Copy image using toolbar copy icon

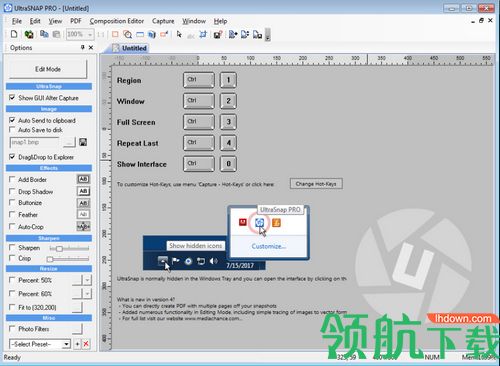pos(44,34)
